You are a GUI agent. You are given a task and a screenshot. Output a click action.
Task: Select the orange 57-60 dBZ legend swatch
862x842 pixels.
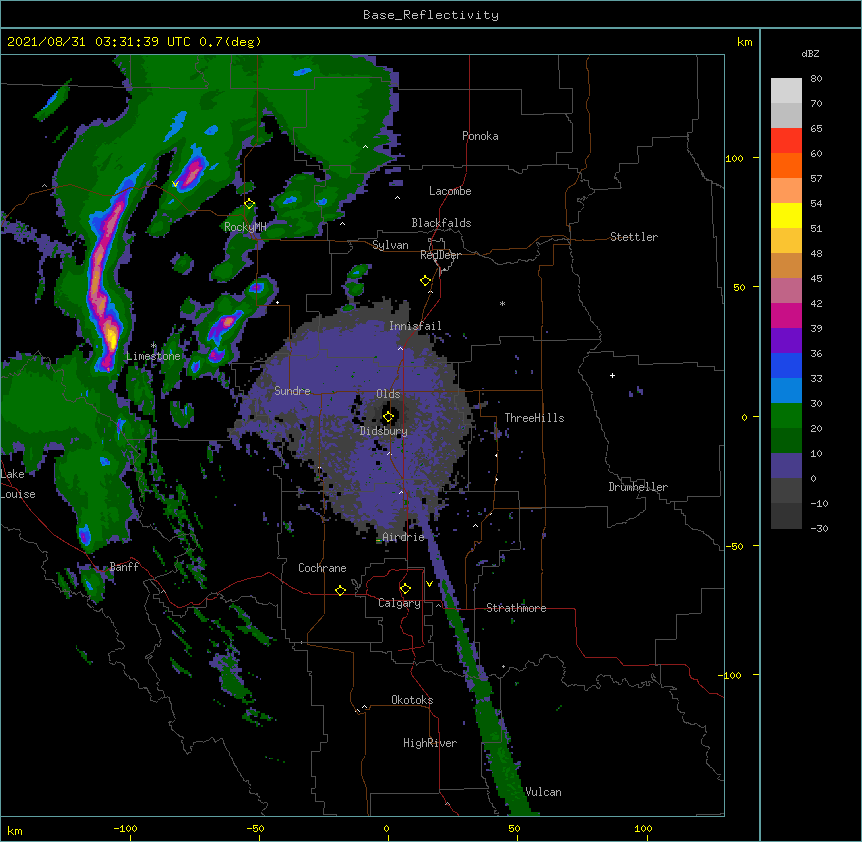point(786,166)
